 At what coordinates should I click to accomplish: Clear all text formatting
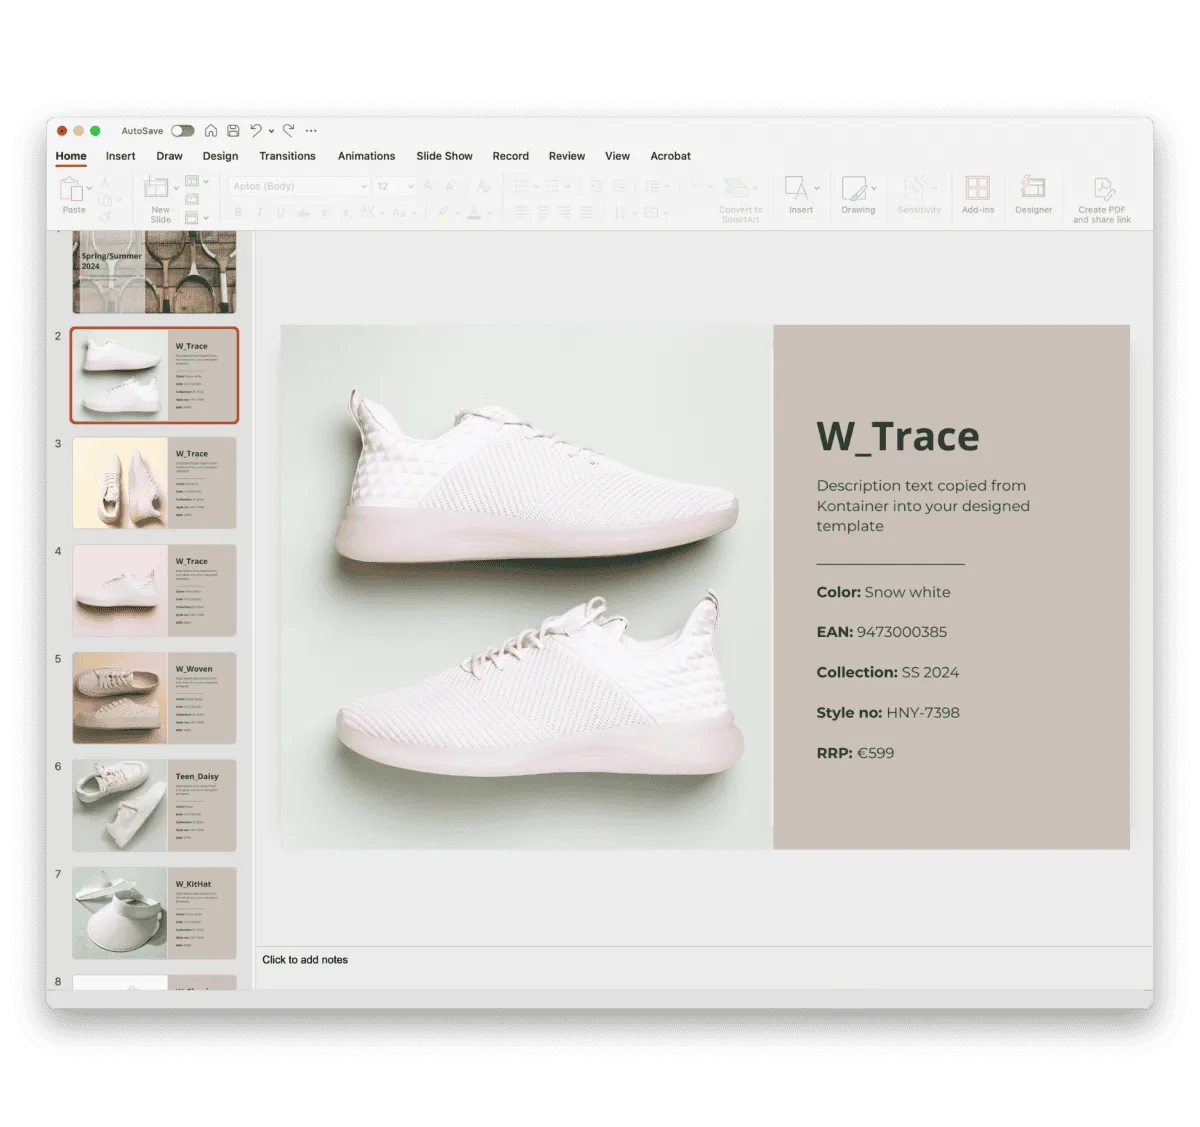[x=484, y=186]
